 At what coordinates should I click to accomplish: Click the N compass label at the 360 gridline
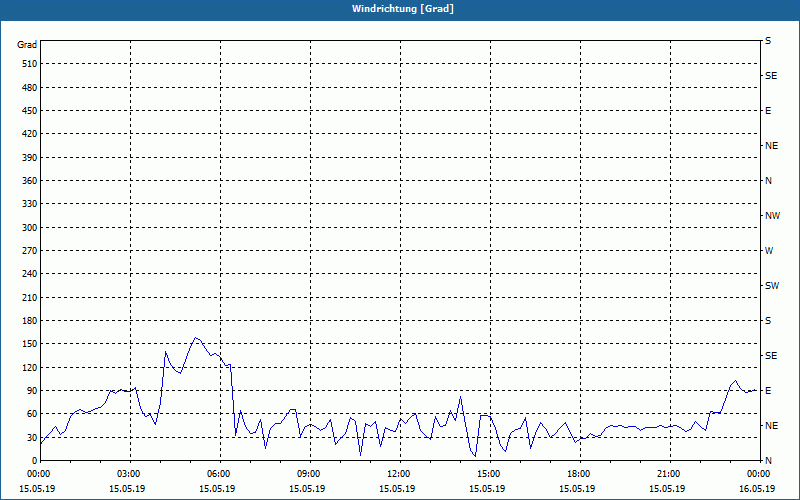click(768, 181)
